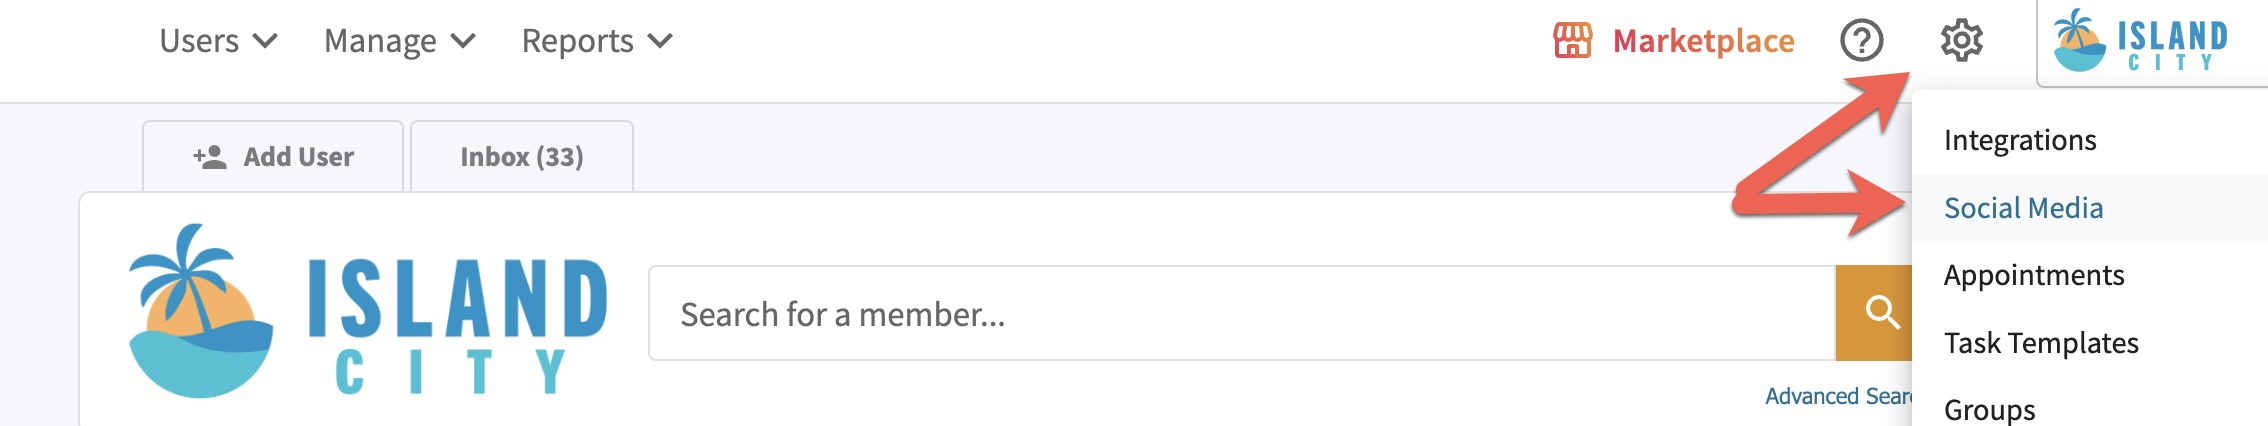Screen dimensions: 2268x426
Task: Open the Manage dropdown menu
Action: point(399,41)
